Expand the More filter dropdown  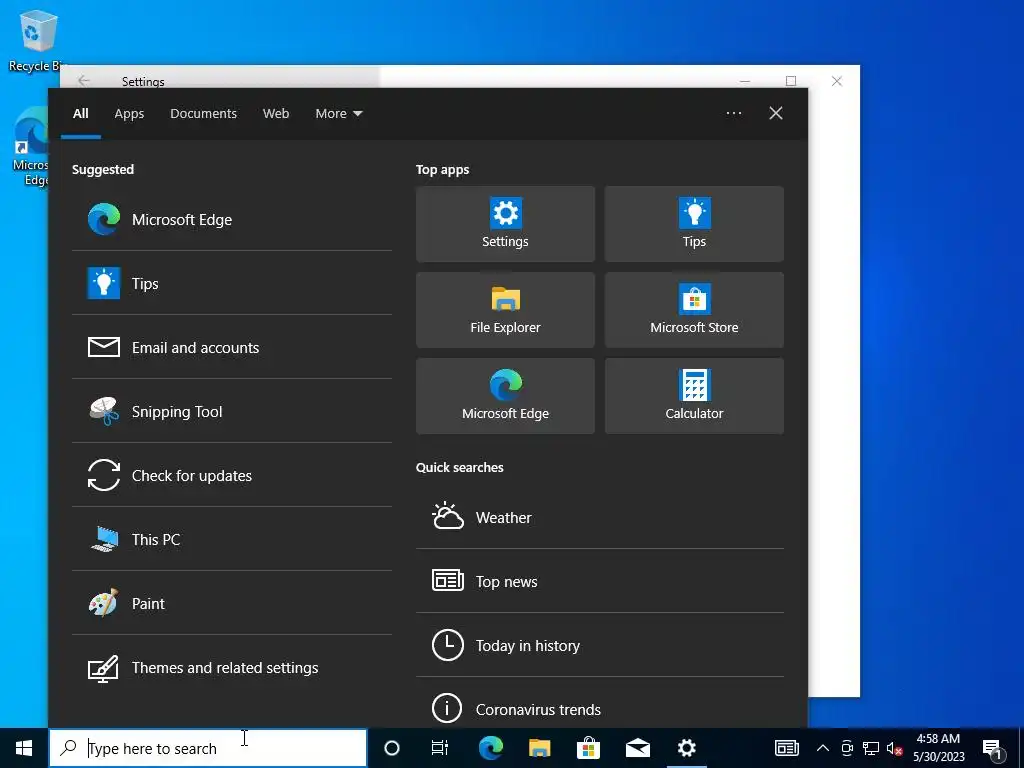tap(339, 114)
